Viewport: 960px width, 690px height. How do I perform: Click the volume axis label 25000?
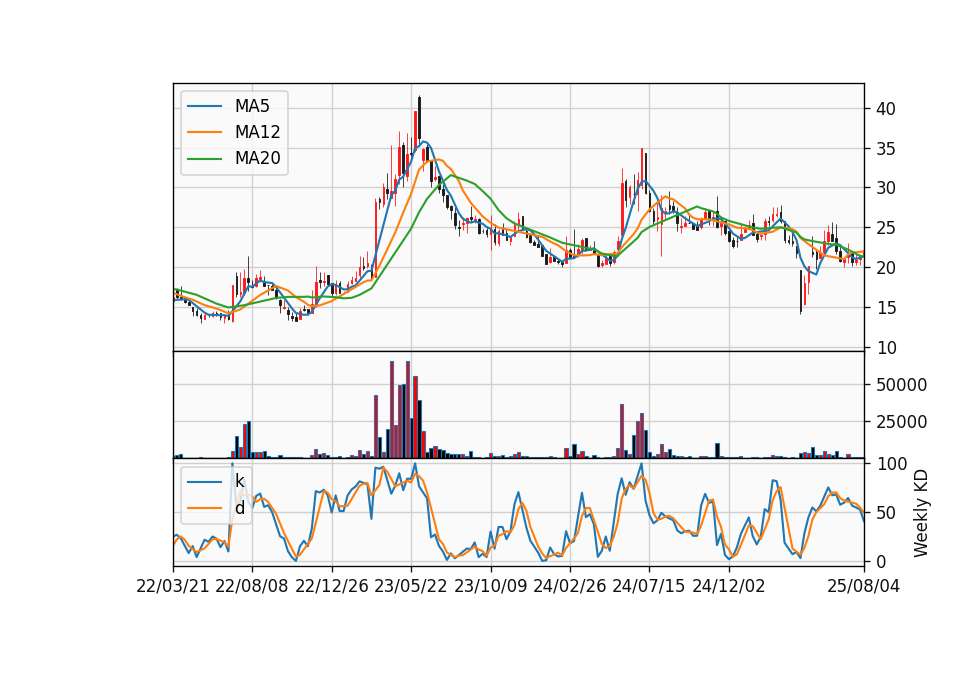click(x=901, y=422)
